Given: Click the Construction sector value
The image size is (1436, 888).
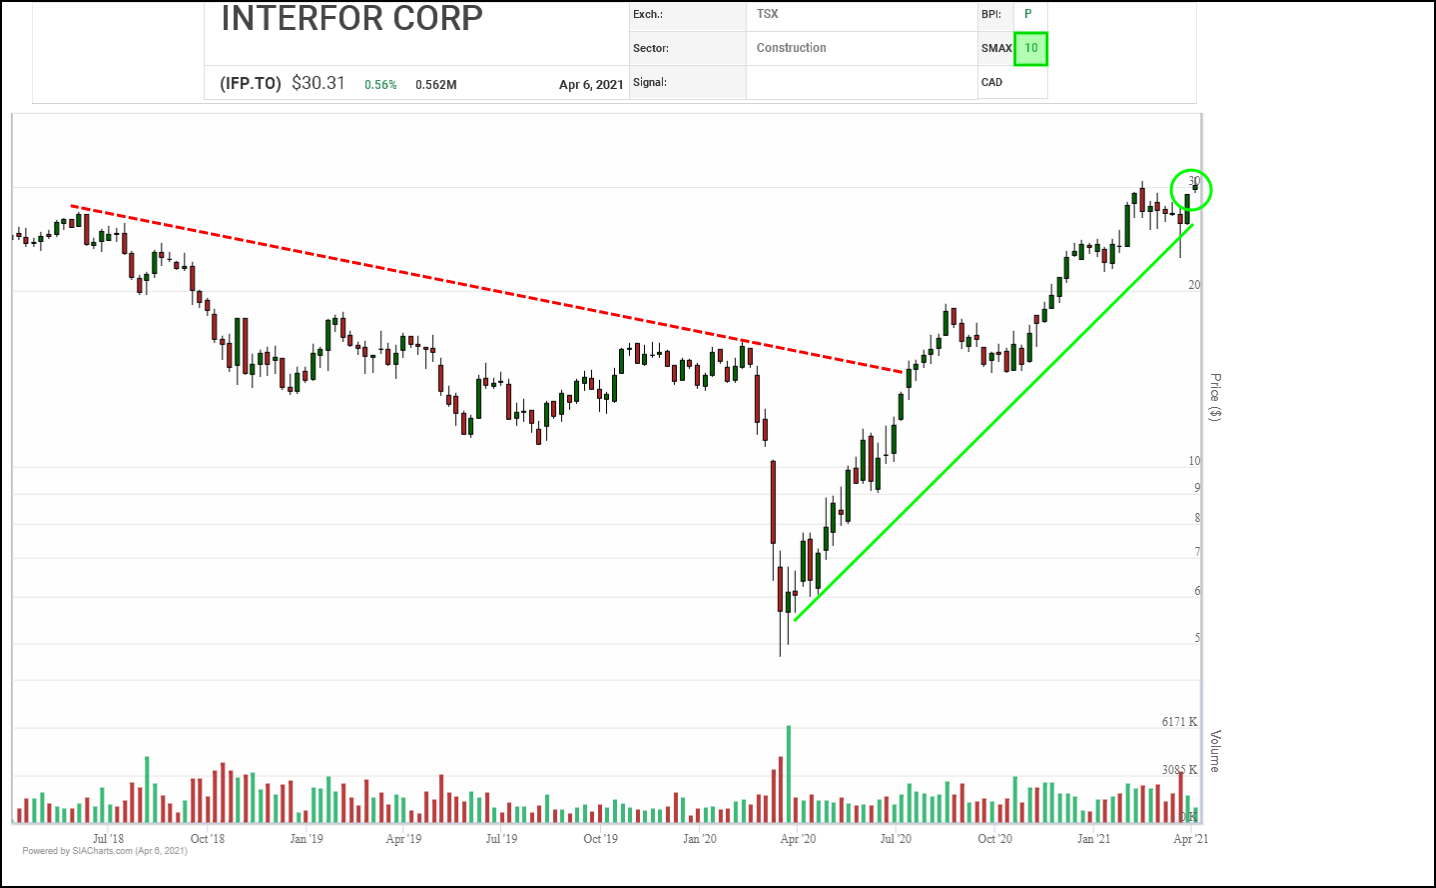Looking at the screenshot, I should (791, 48).
